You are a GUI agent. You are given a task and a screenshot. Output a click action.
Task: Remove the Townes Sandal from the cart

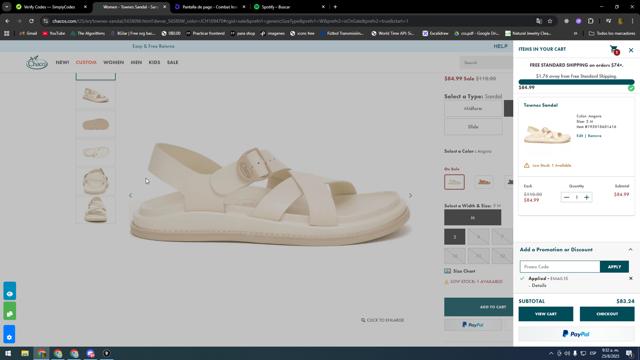point(594,136)
